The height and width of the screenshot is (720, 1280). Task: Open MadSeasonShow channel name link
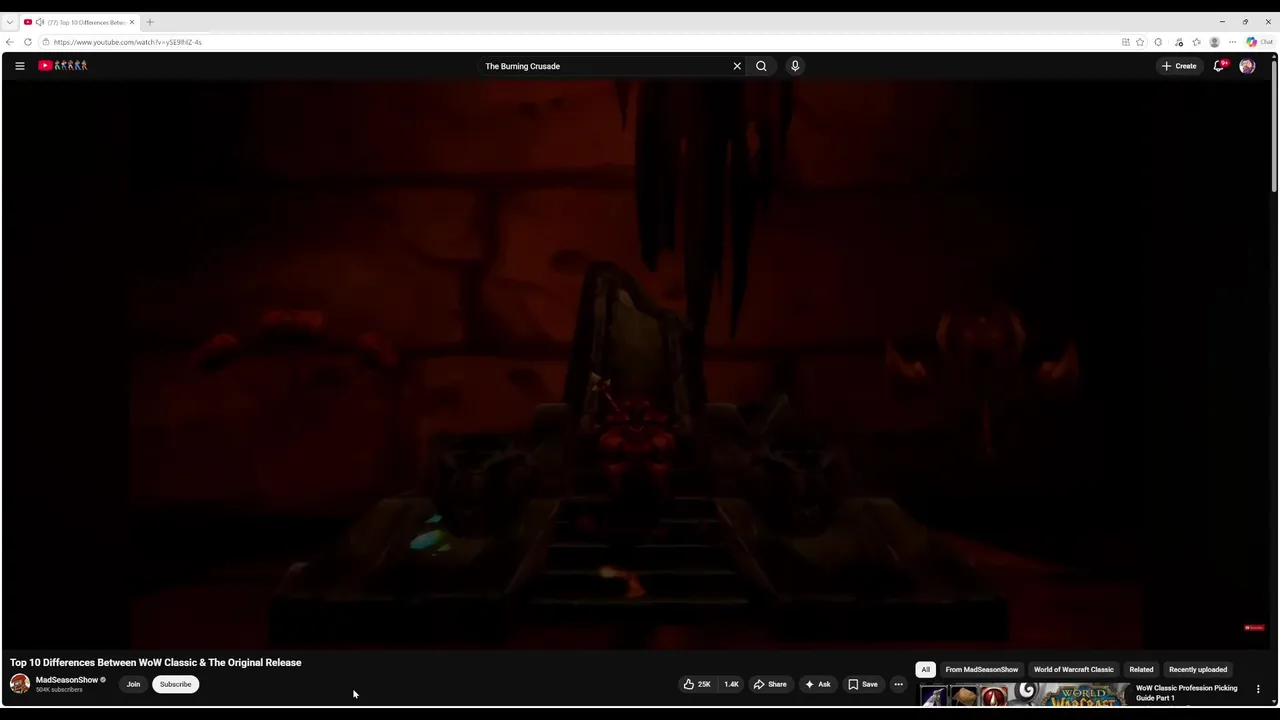[x=67, y=680]
